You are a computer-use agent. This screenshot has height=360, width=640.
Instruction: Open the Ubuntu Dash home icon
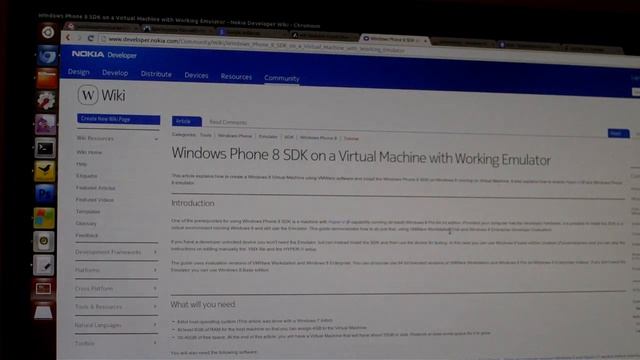point(48,32)
